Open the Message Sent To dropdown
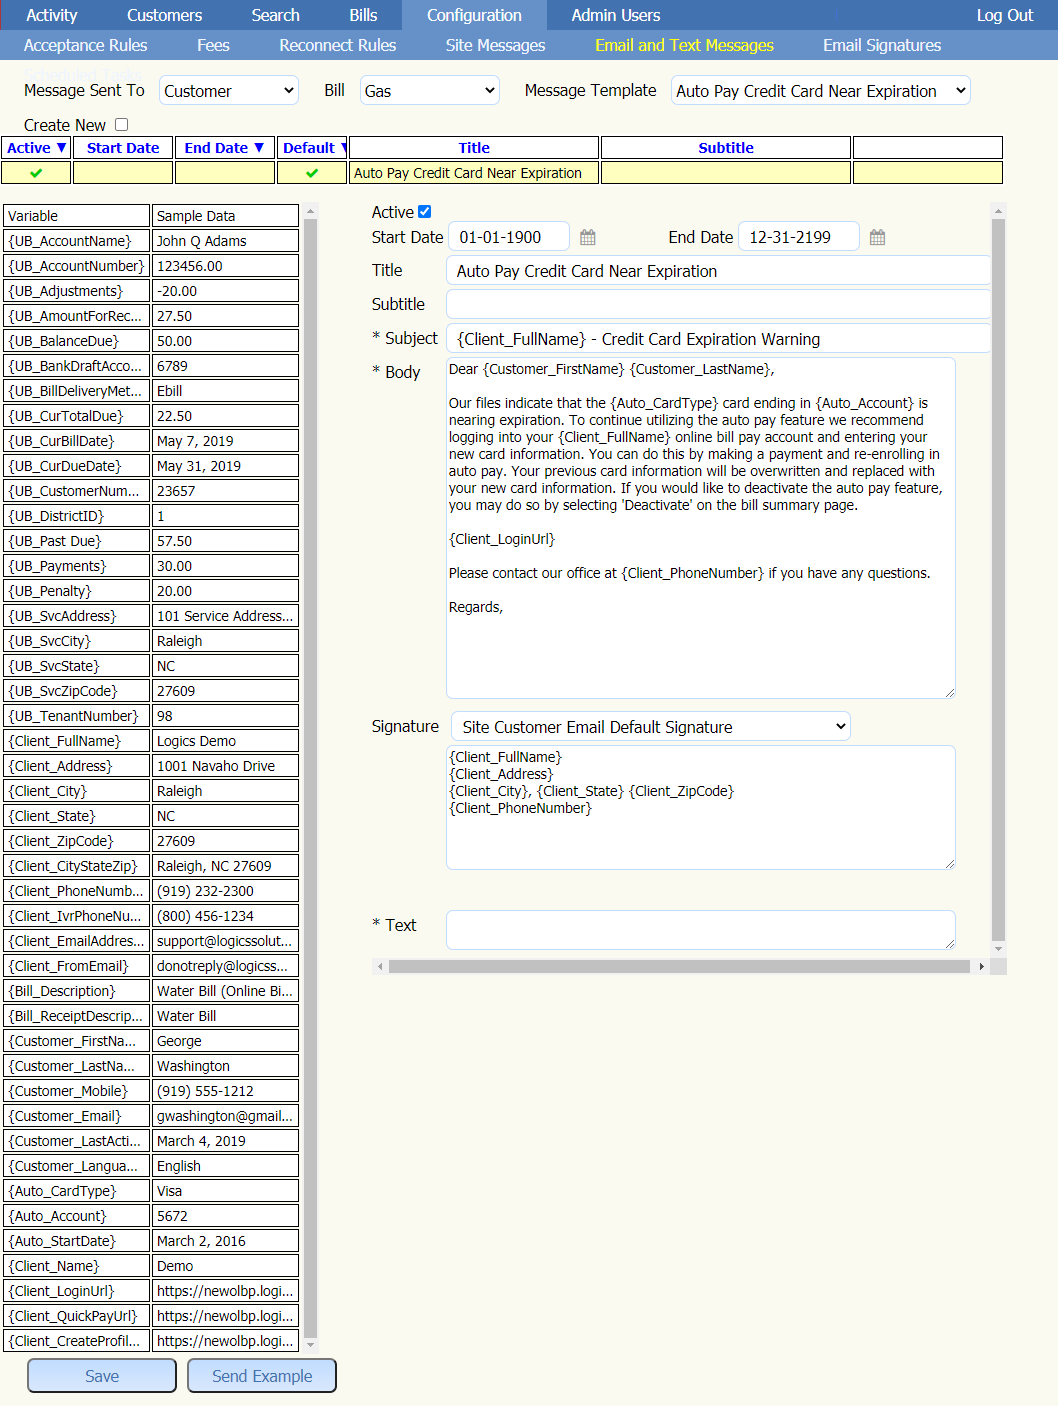The width and height of the screenshot is (1058, 1406). pyautogui.click(x=229, y=91)
